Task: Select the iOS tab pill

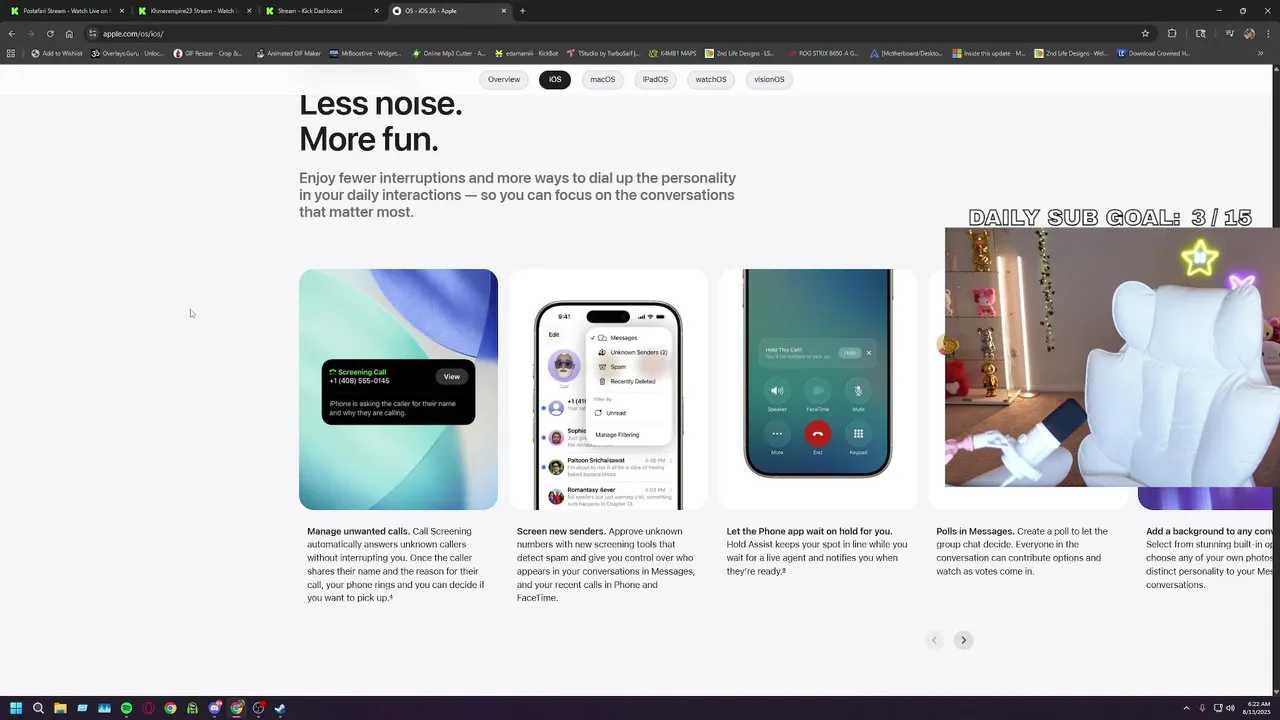Action: (x=555, y=79)
